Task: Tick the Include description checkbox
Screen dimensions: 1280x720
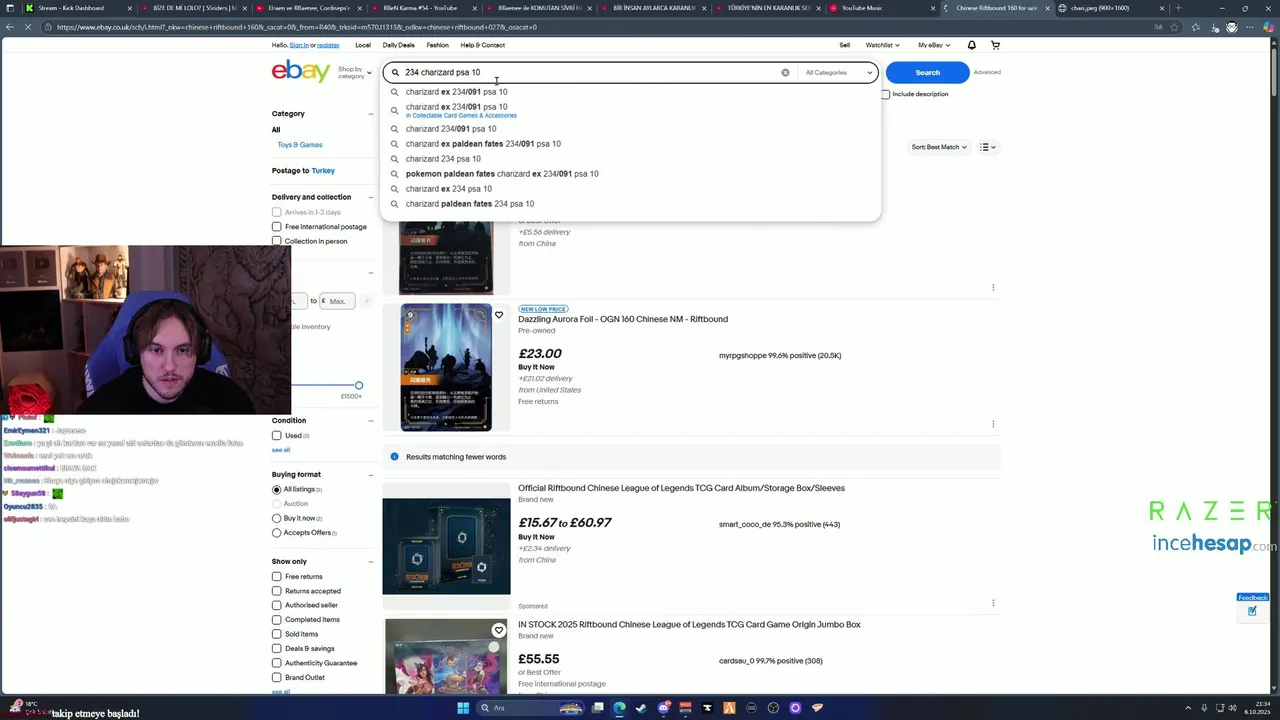Action: pos(885,94)
